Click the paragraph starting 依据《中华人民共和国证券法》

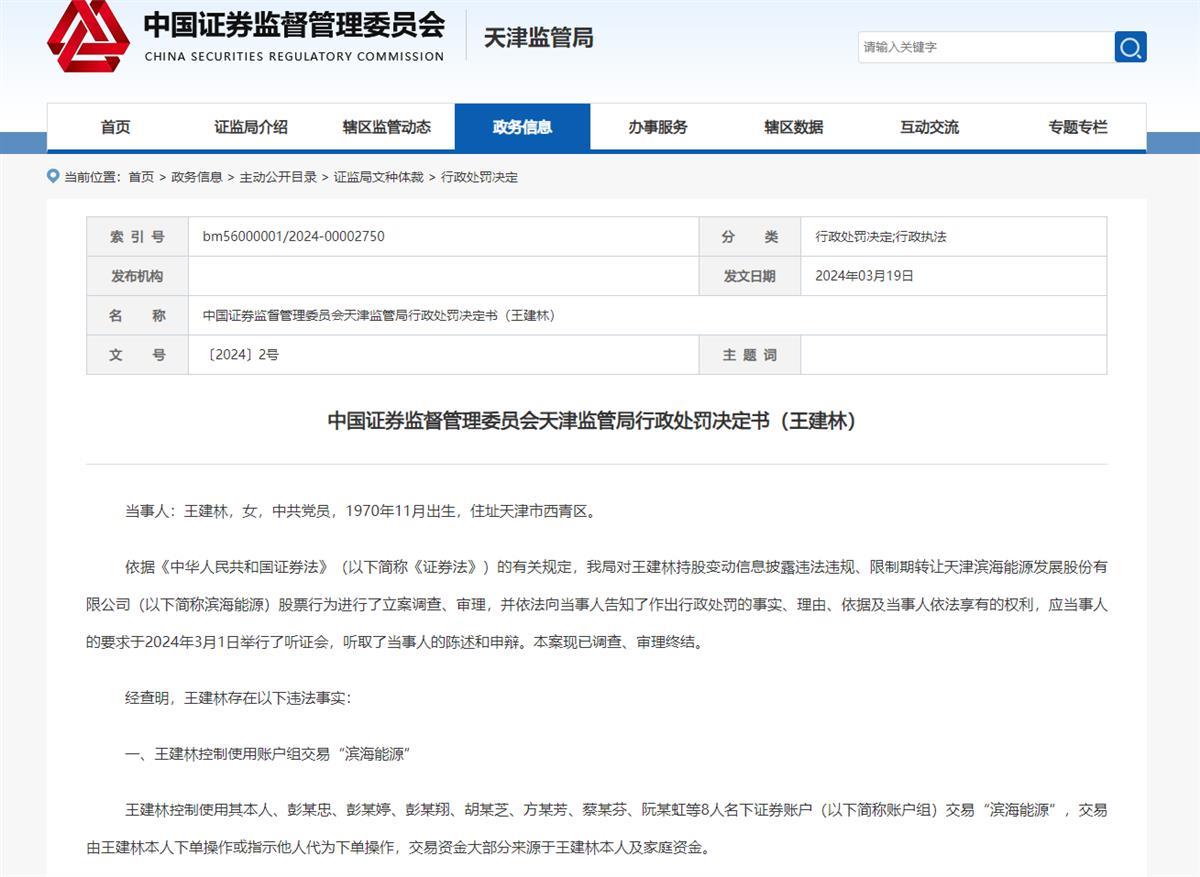click(596, 605)
